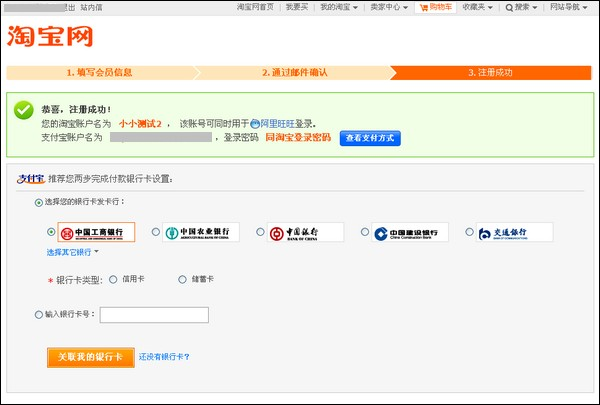
Task: Click account name 小小测试2
Action: click(x=140, y=124)
